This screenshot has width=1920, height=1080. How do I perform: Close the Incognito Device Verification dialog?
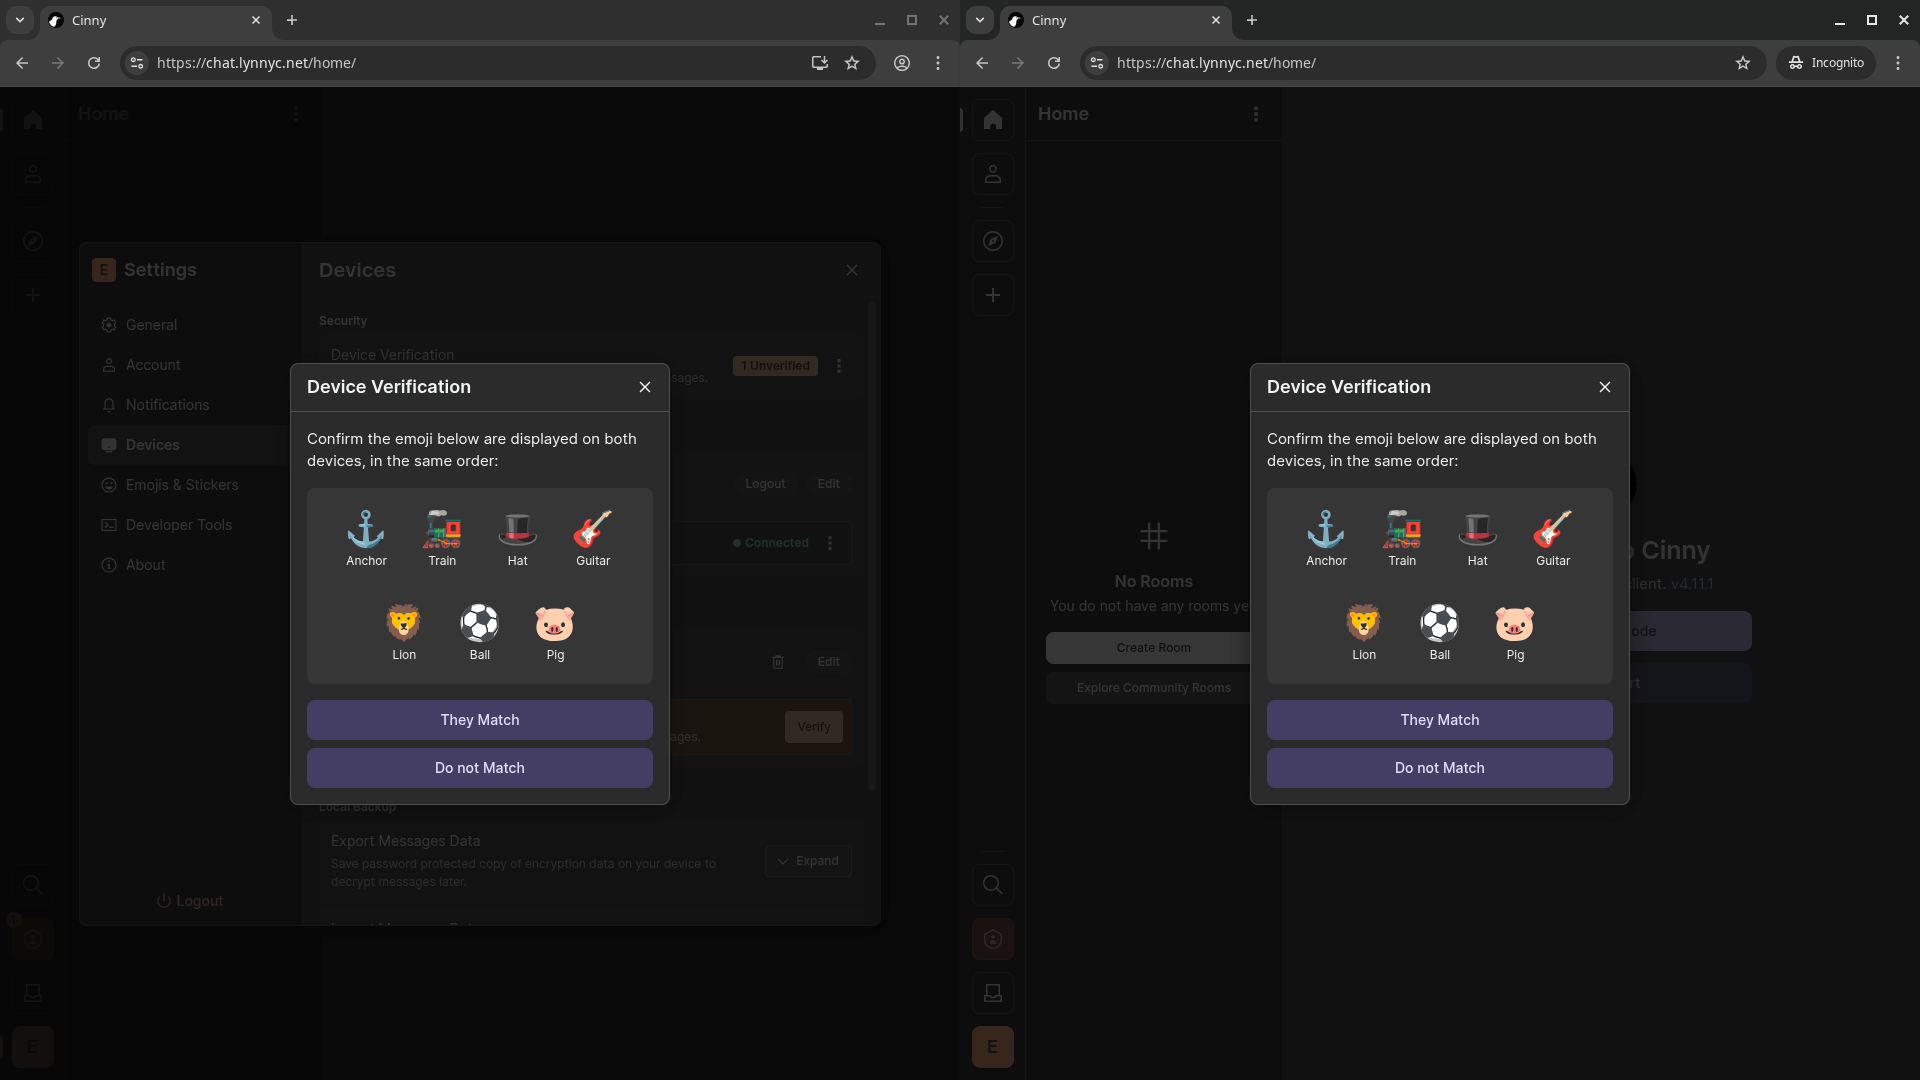pyautogui.click(x=1605, y=387)
